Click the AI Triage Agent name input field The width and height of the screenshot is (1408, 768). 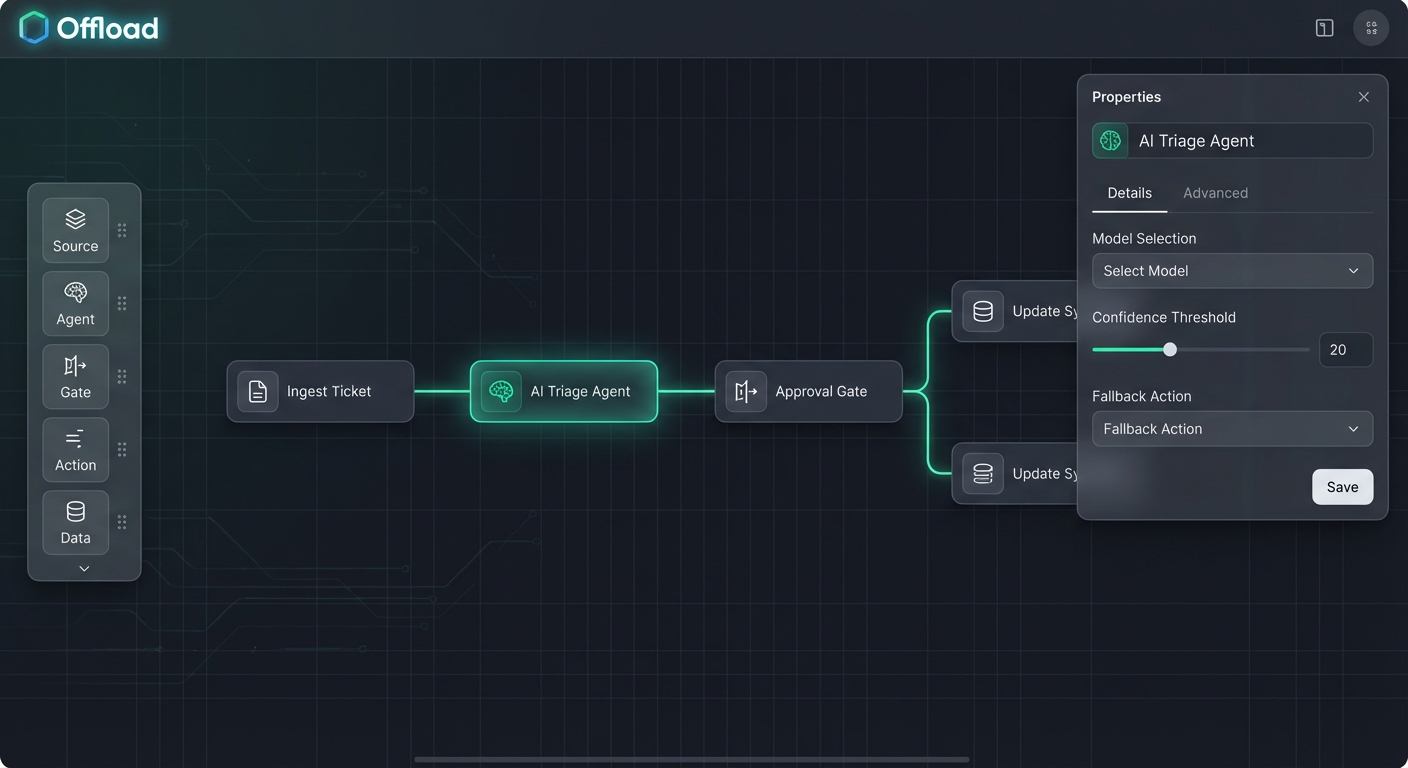(1250, 140)
